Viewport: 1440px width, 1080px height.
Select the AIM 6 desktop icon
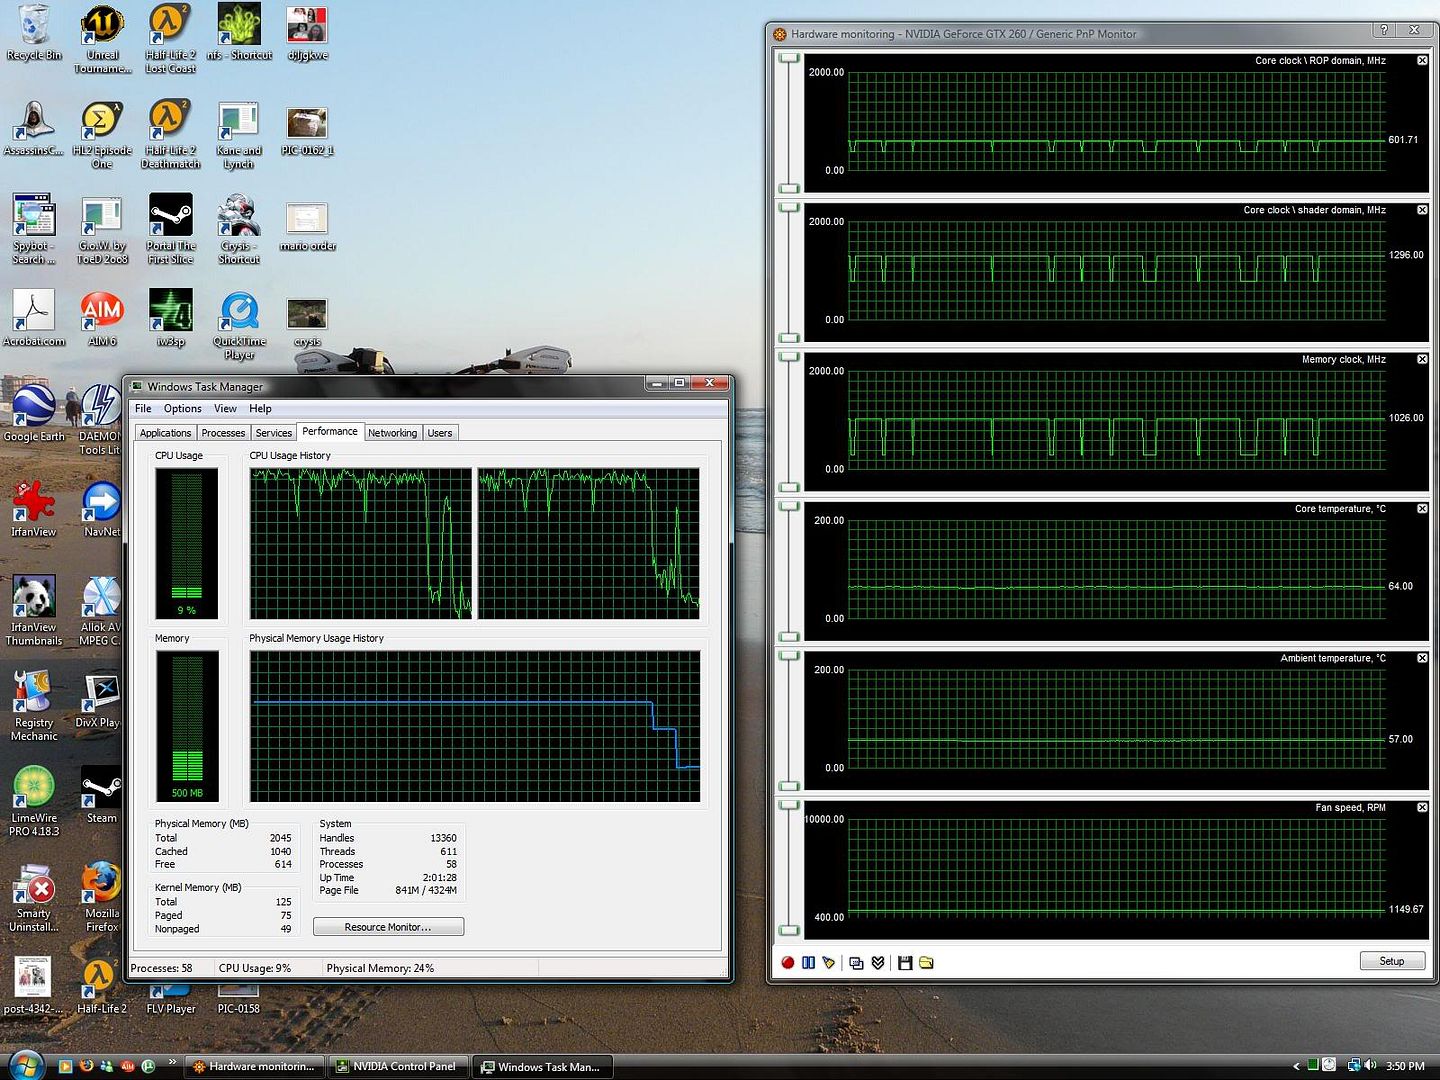coord(102,318)
